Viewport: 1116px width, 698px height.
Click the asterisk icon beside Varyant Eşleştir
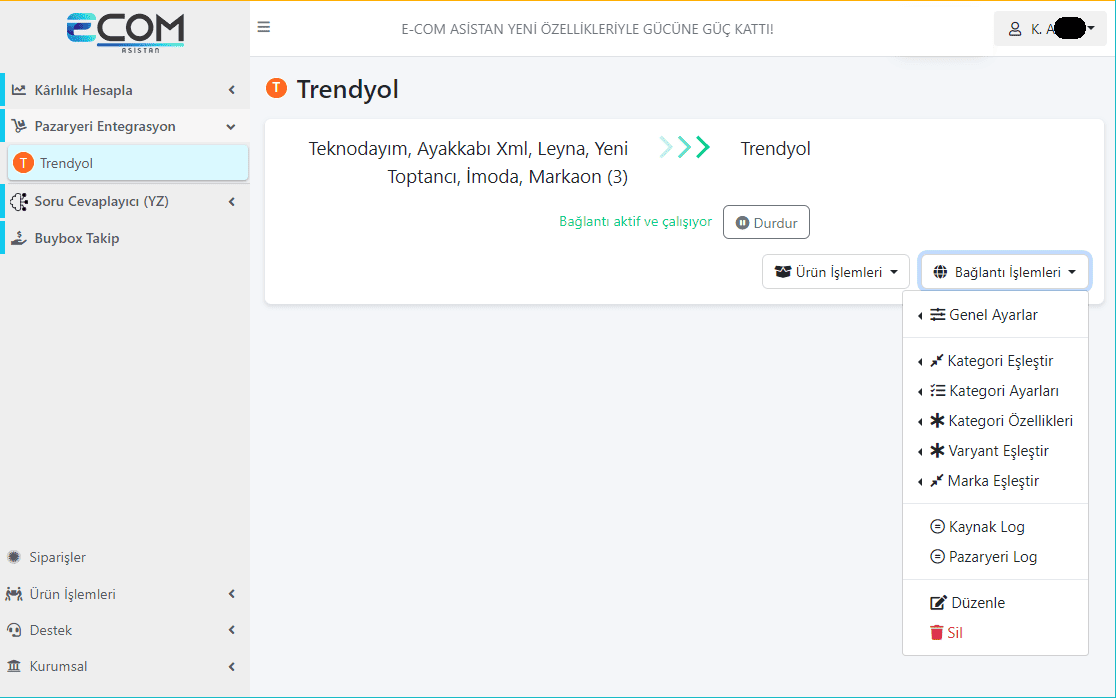(x=937, y=450)
